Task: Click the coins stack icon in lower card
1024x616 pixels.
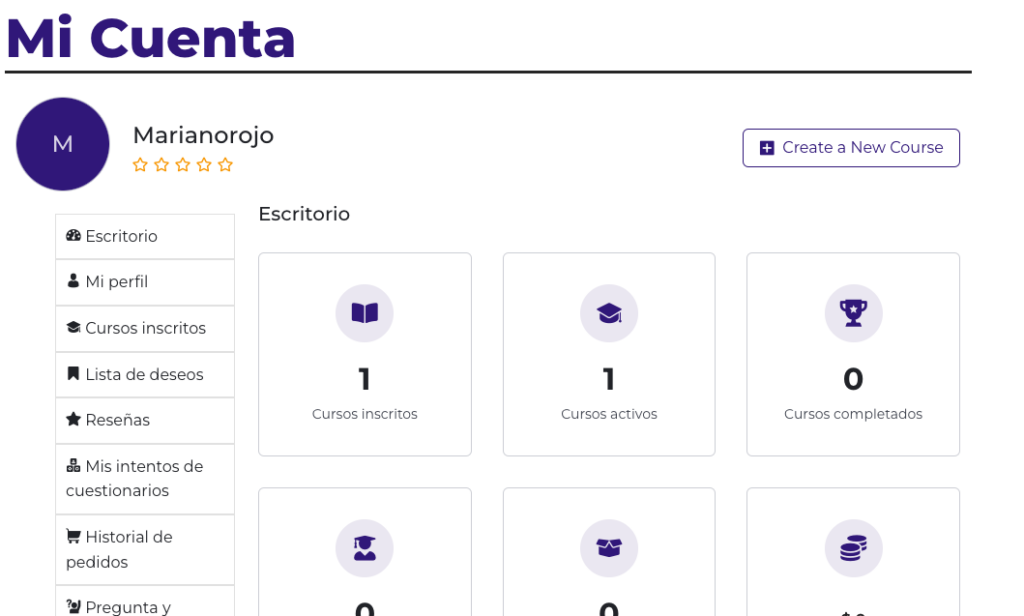Action: pyautogui.click(x=853, y=548)
